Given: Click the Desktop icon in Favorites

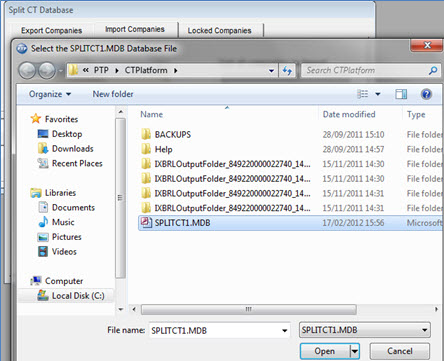Looking at the screenshot, I should (43, 134).
